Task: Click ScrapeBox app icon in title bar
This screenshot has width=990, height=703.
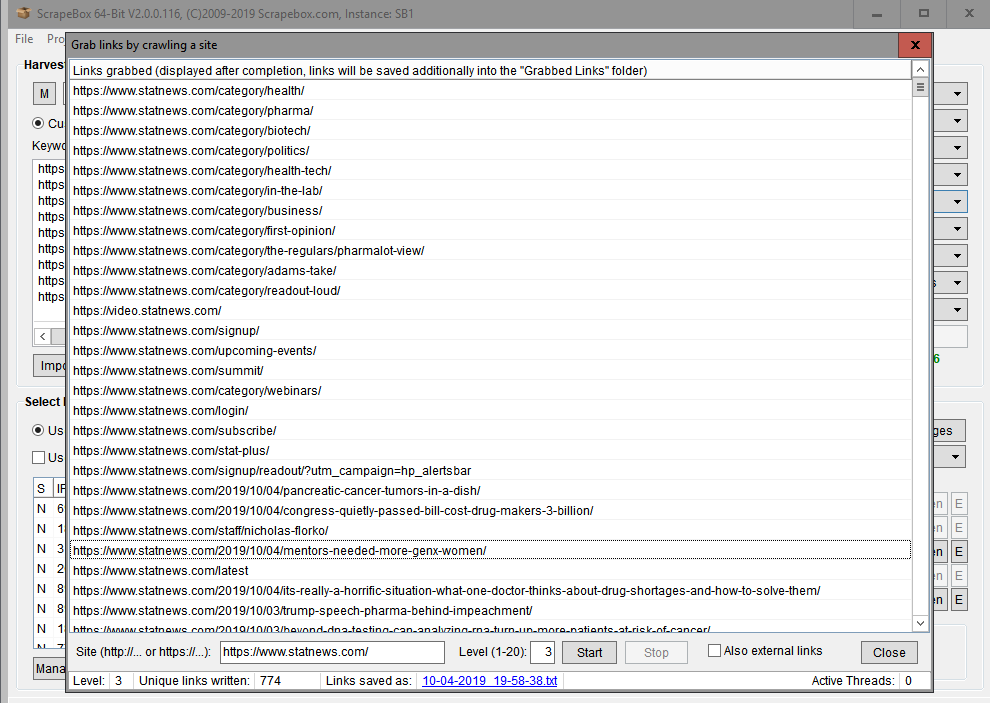Action: point(23,13)
